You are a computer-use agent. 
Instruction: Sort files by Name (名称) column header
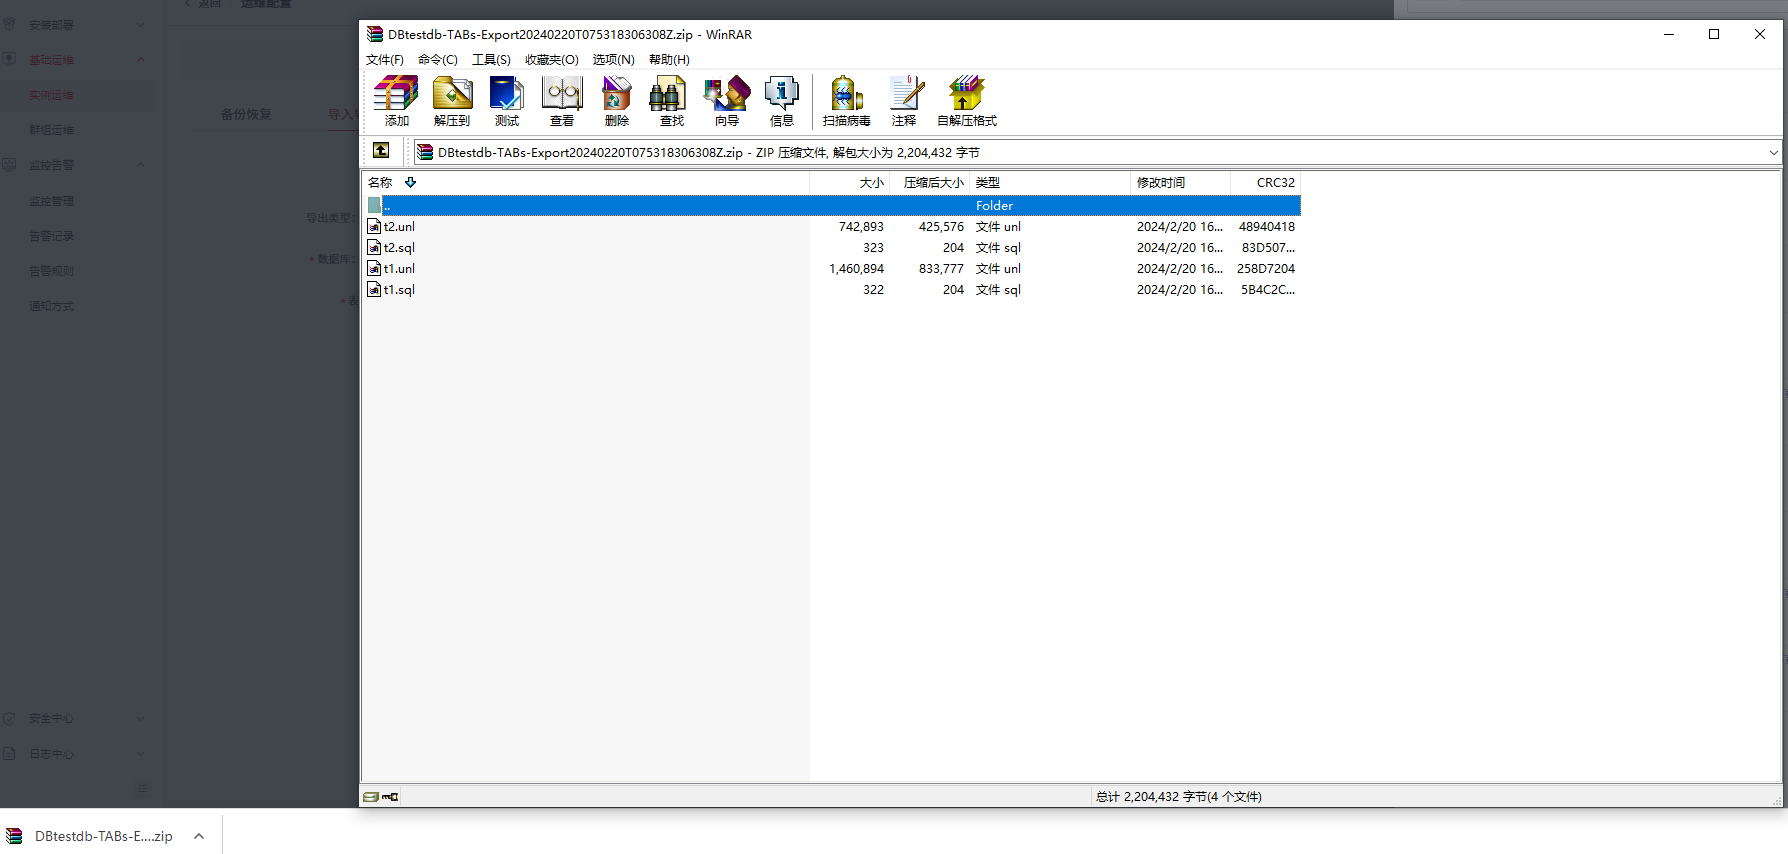(x=381, y=183)
